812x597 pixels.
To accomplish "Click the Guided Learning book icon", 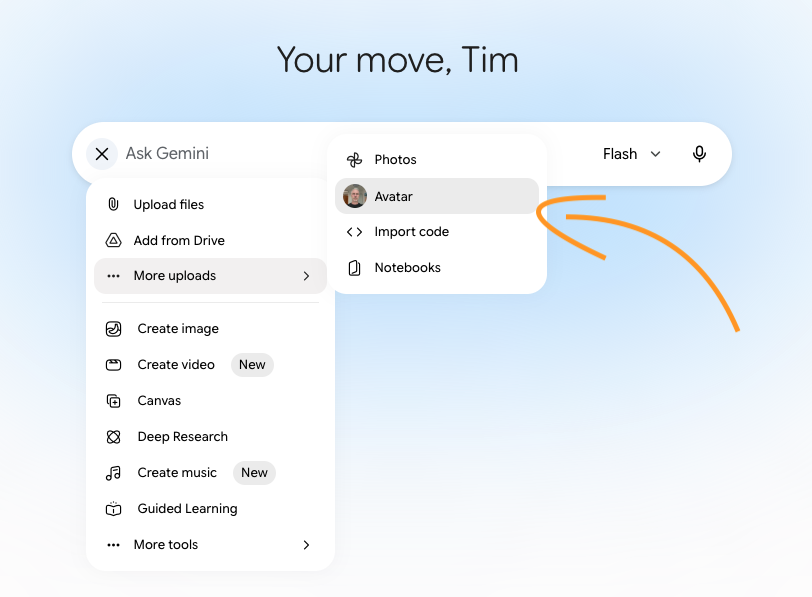I will tap(113, 509).
